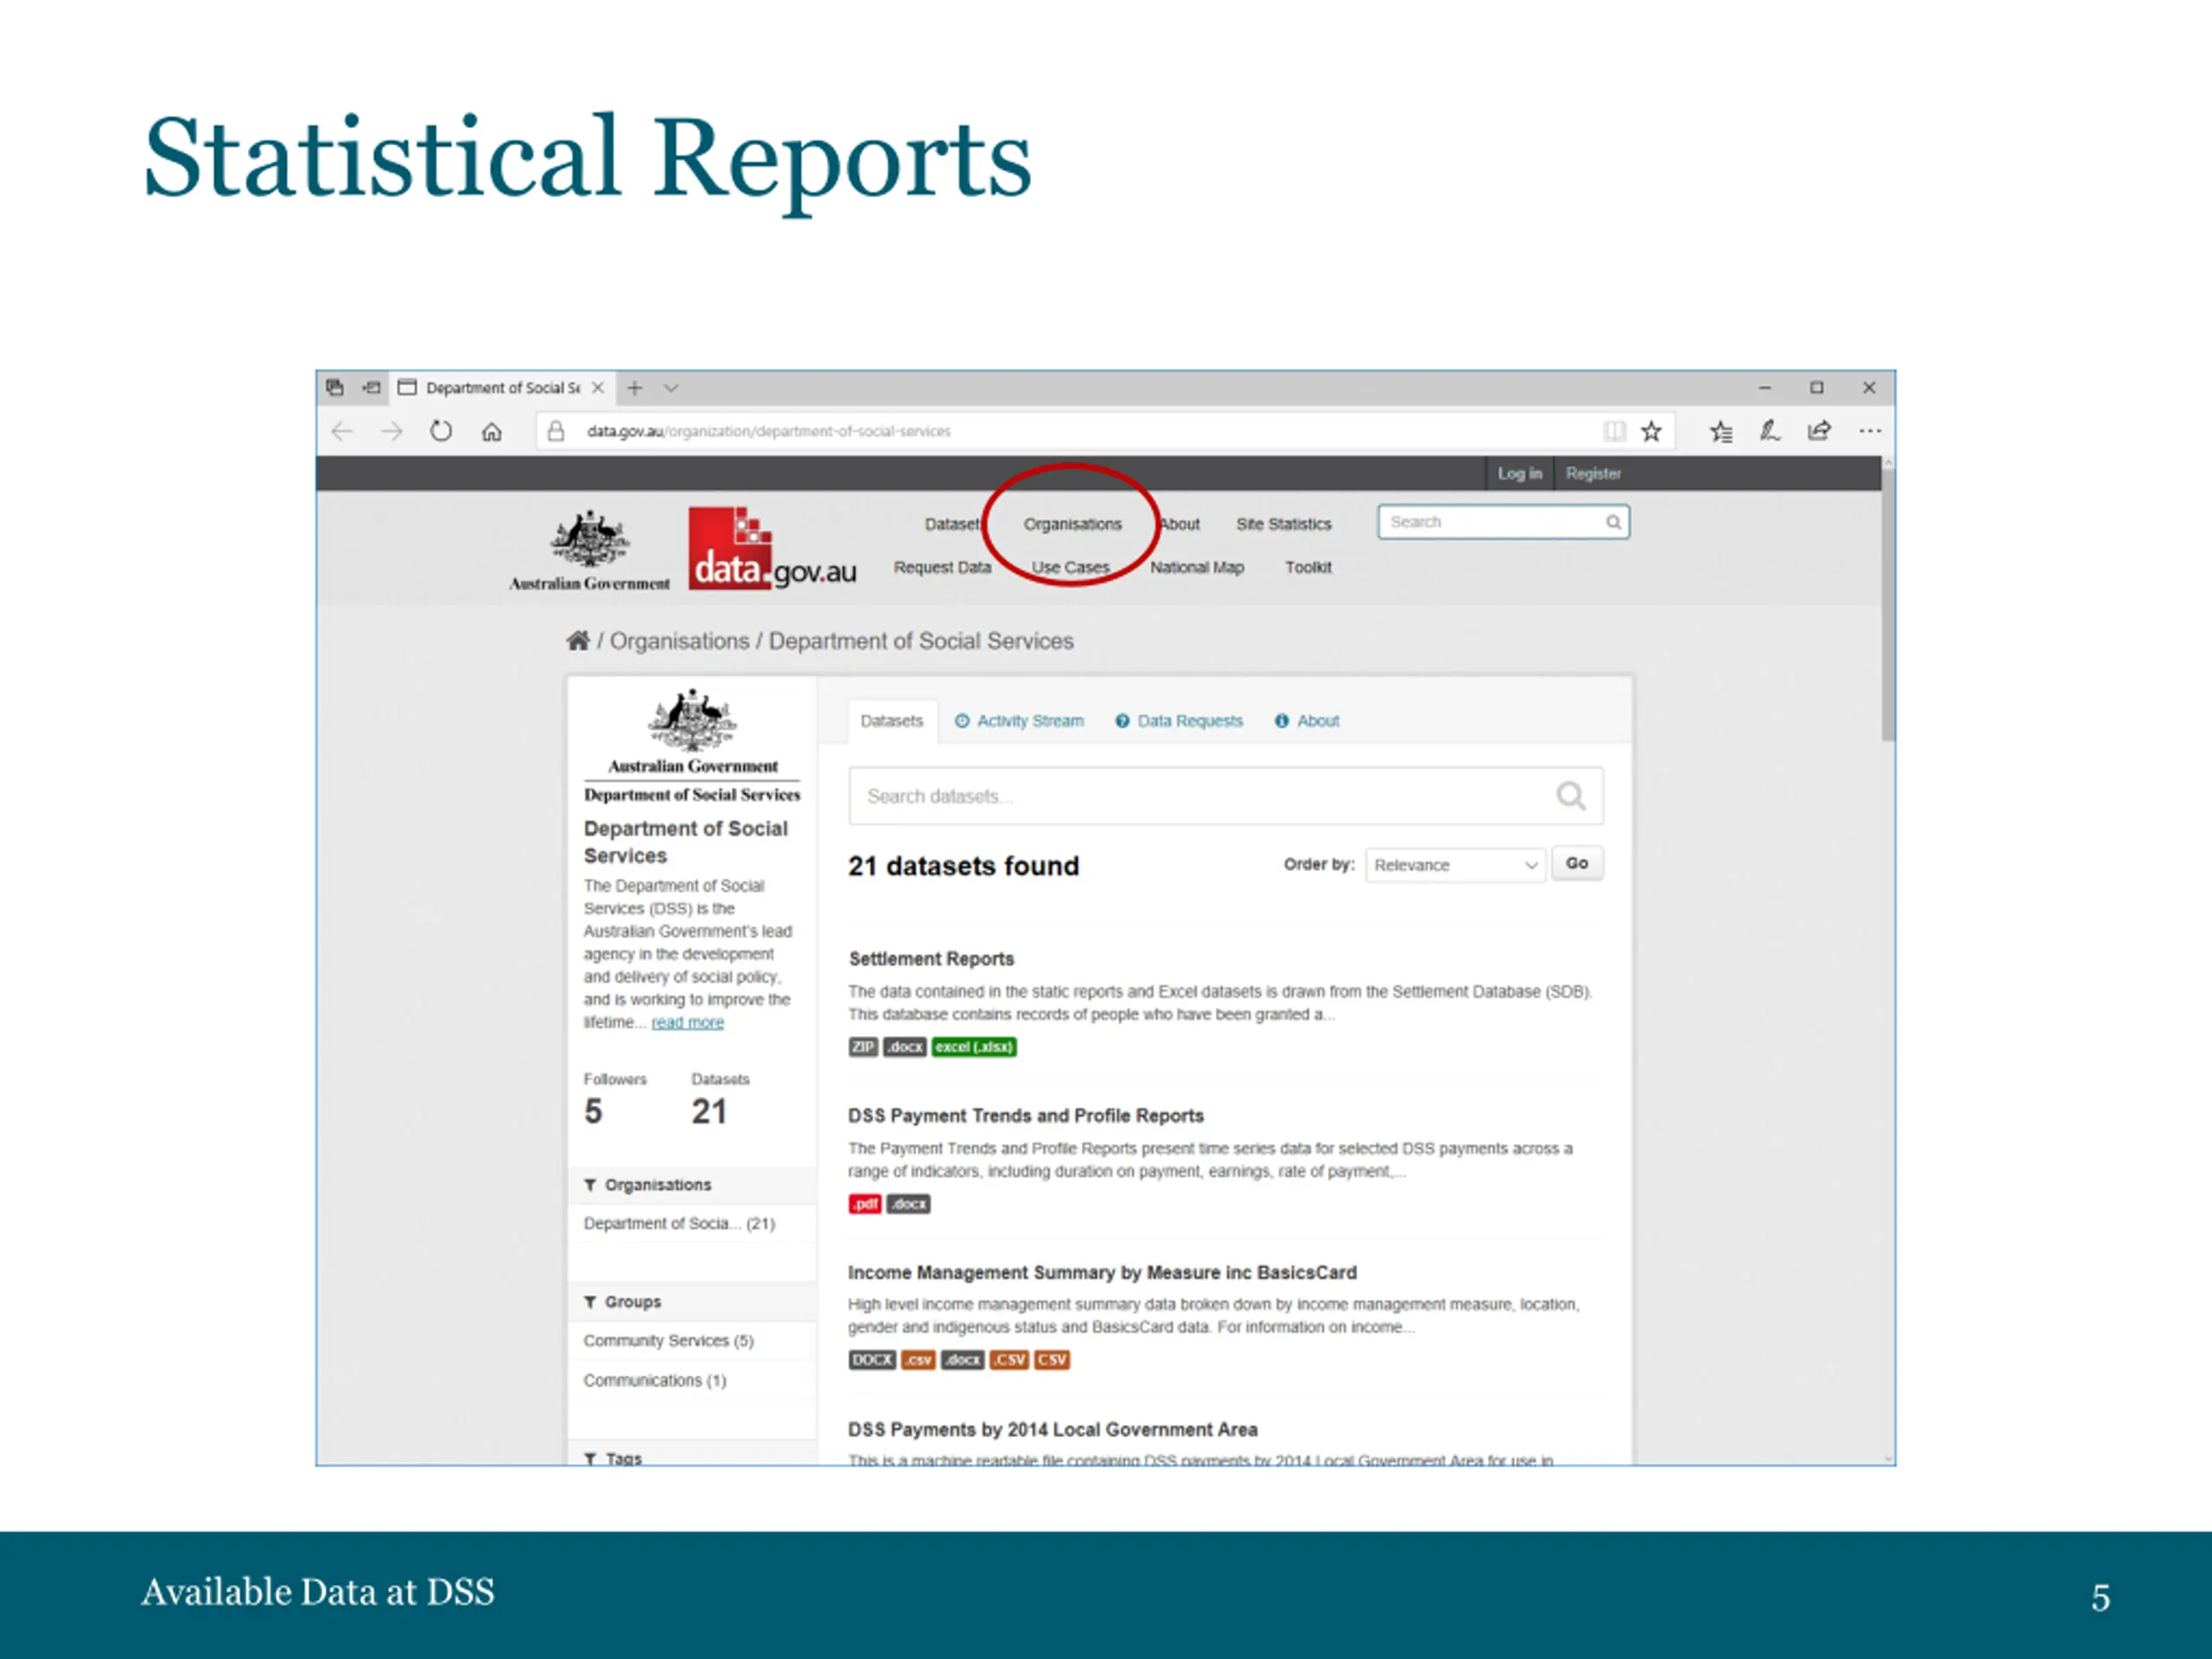The height and width of the screenshot is (1659, 2212).
Task: Add page to favorites star icon
Action: pyautogui.click(x=1652, y=431)
